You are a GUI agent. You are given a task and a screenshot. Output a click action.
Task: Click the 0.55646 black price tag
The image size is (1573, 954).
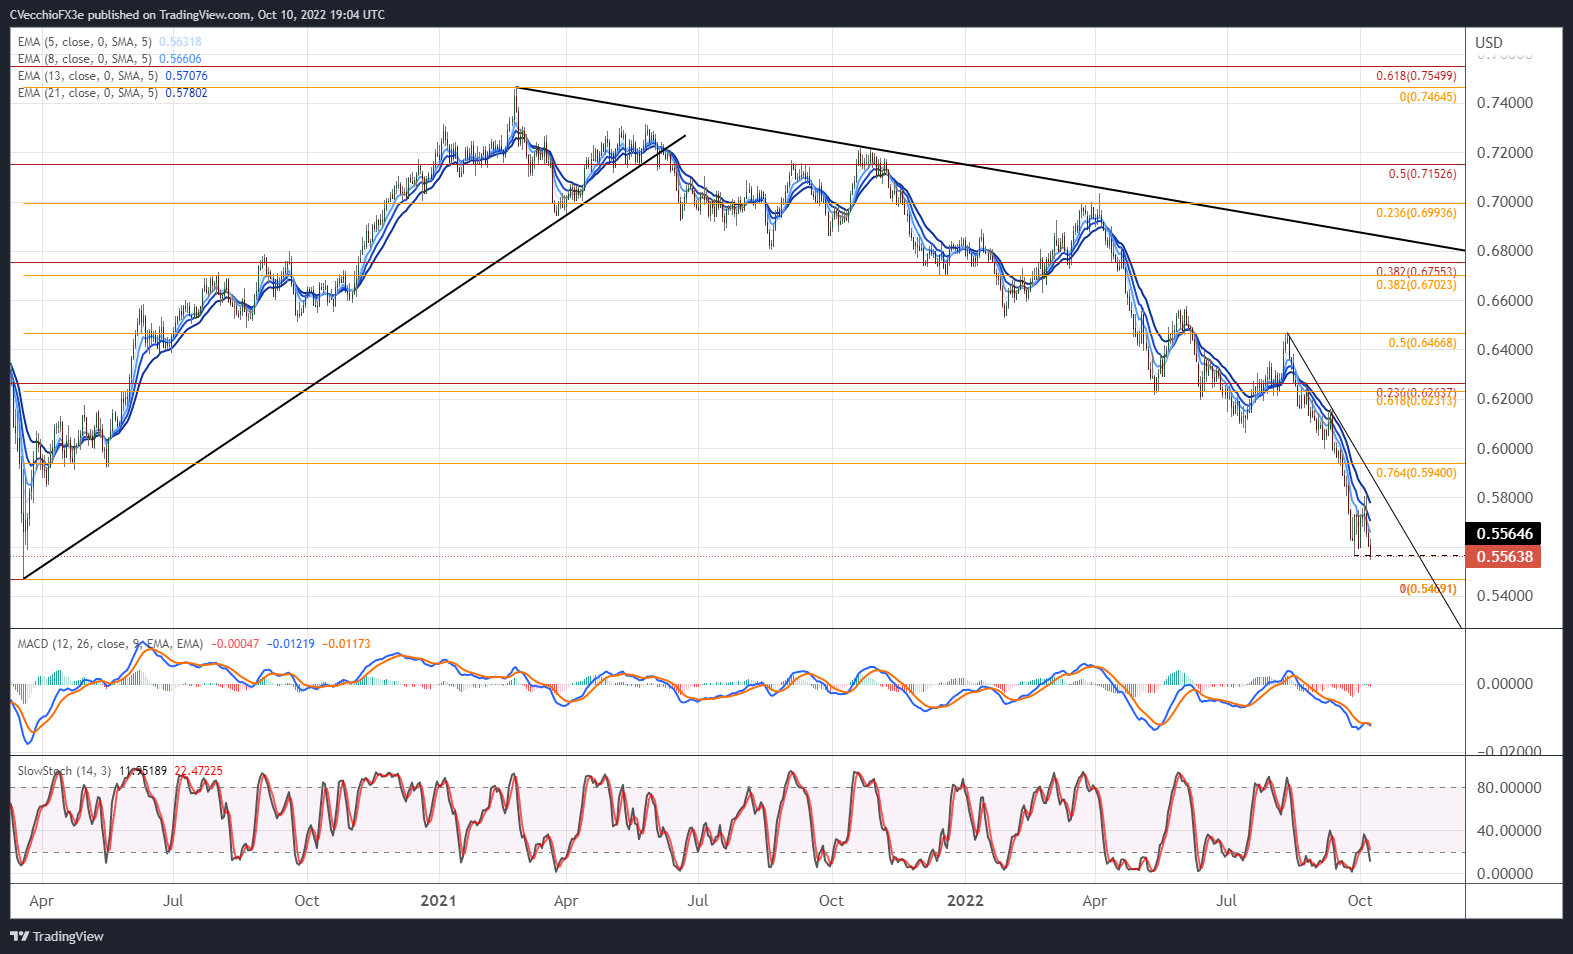[x=1503, y=533]
